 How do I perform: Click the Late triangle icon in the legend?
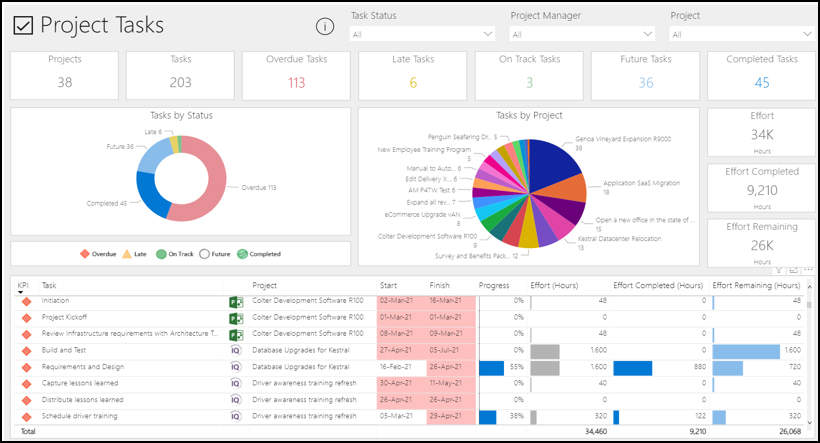pyautogui.click(x=127, y=254)
